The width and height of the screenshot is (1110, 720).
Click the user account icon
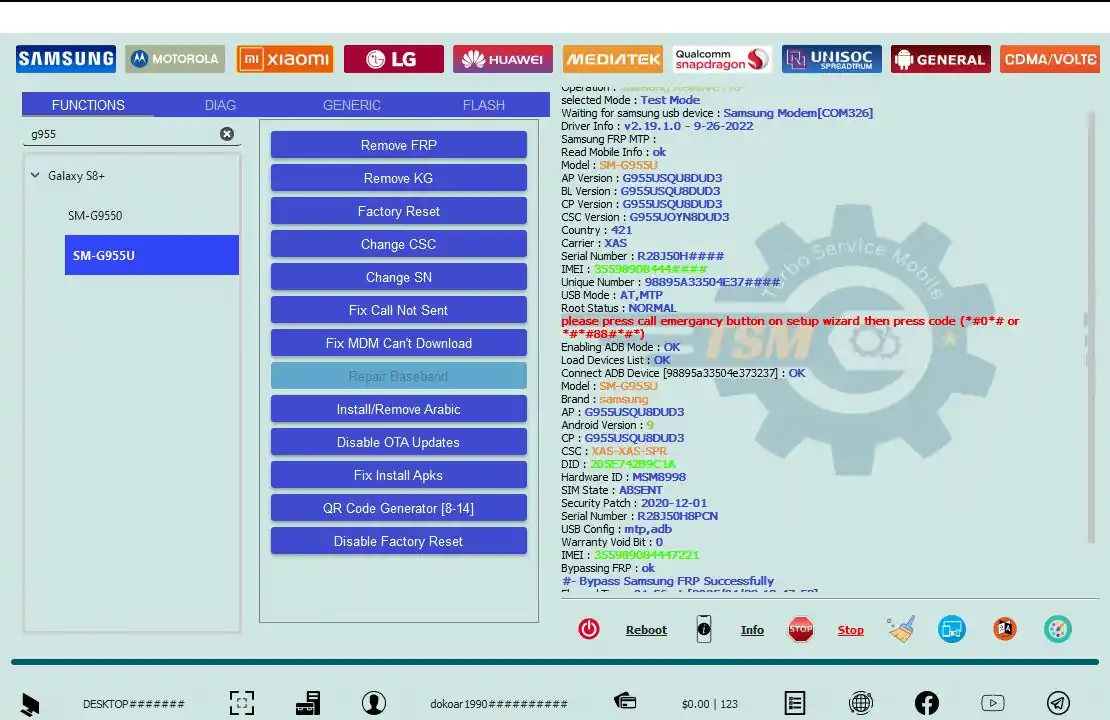[374, 703]
